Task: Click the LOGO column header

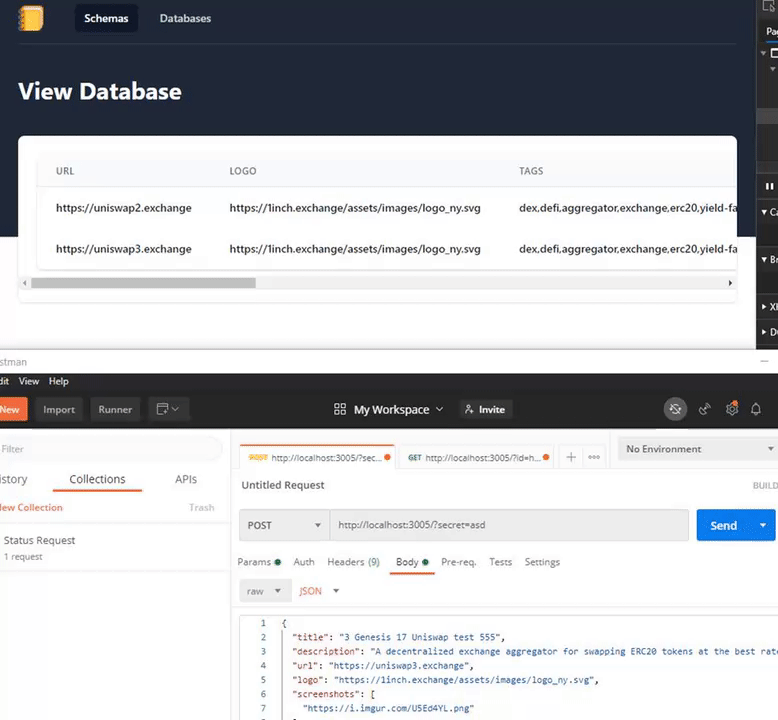Action: [x=243, y=171]
